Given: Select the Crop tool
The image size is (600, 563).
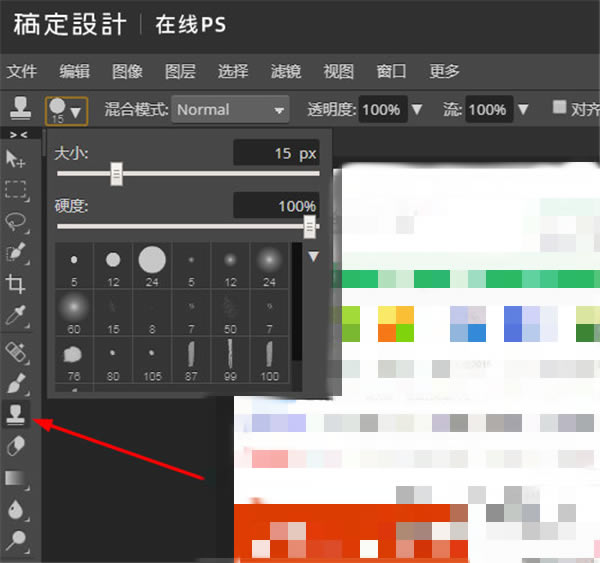Looking at the screenshot, I should [15, 284].
